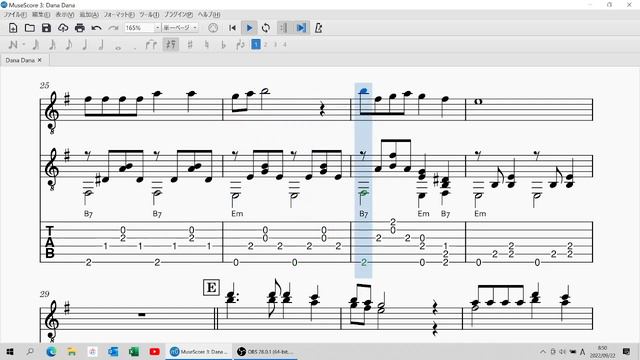Select Em chord symbol under whole-note measure
The image size is (640, 360).
click(480, 213)
